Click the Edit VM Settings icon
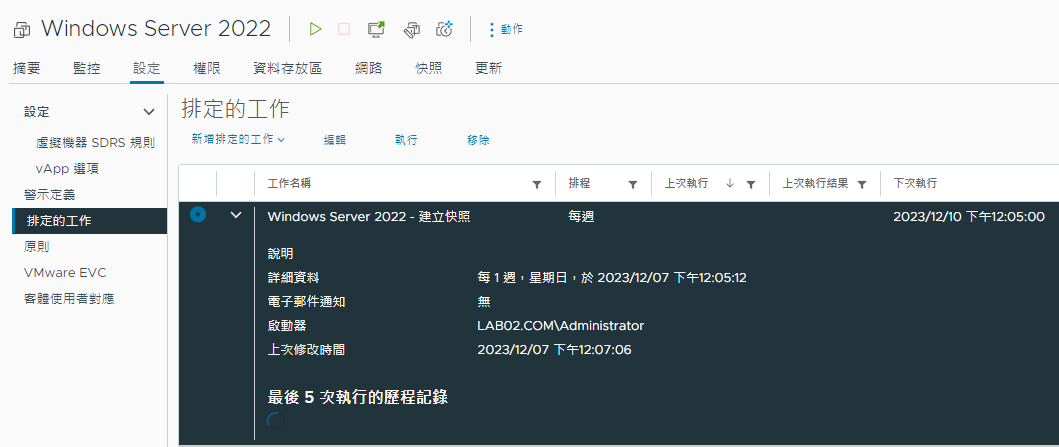The image size is (1059, 447). (x=411, y=29)
